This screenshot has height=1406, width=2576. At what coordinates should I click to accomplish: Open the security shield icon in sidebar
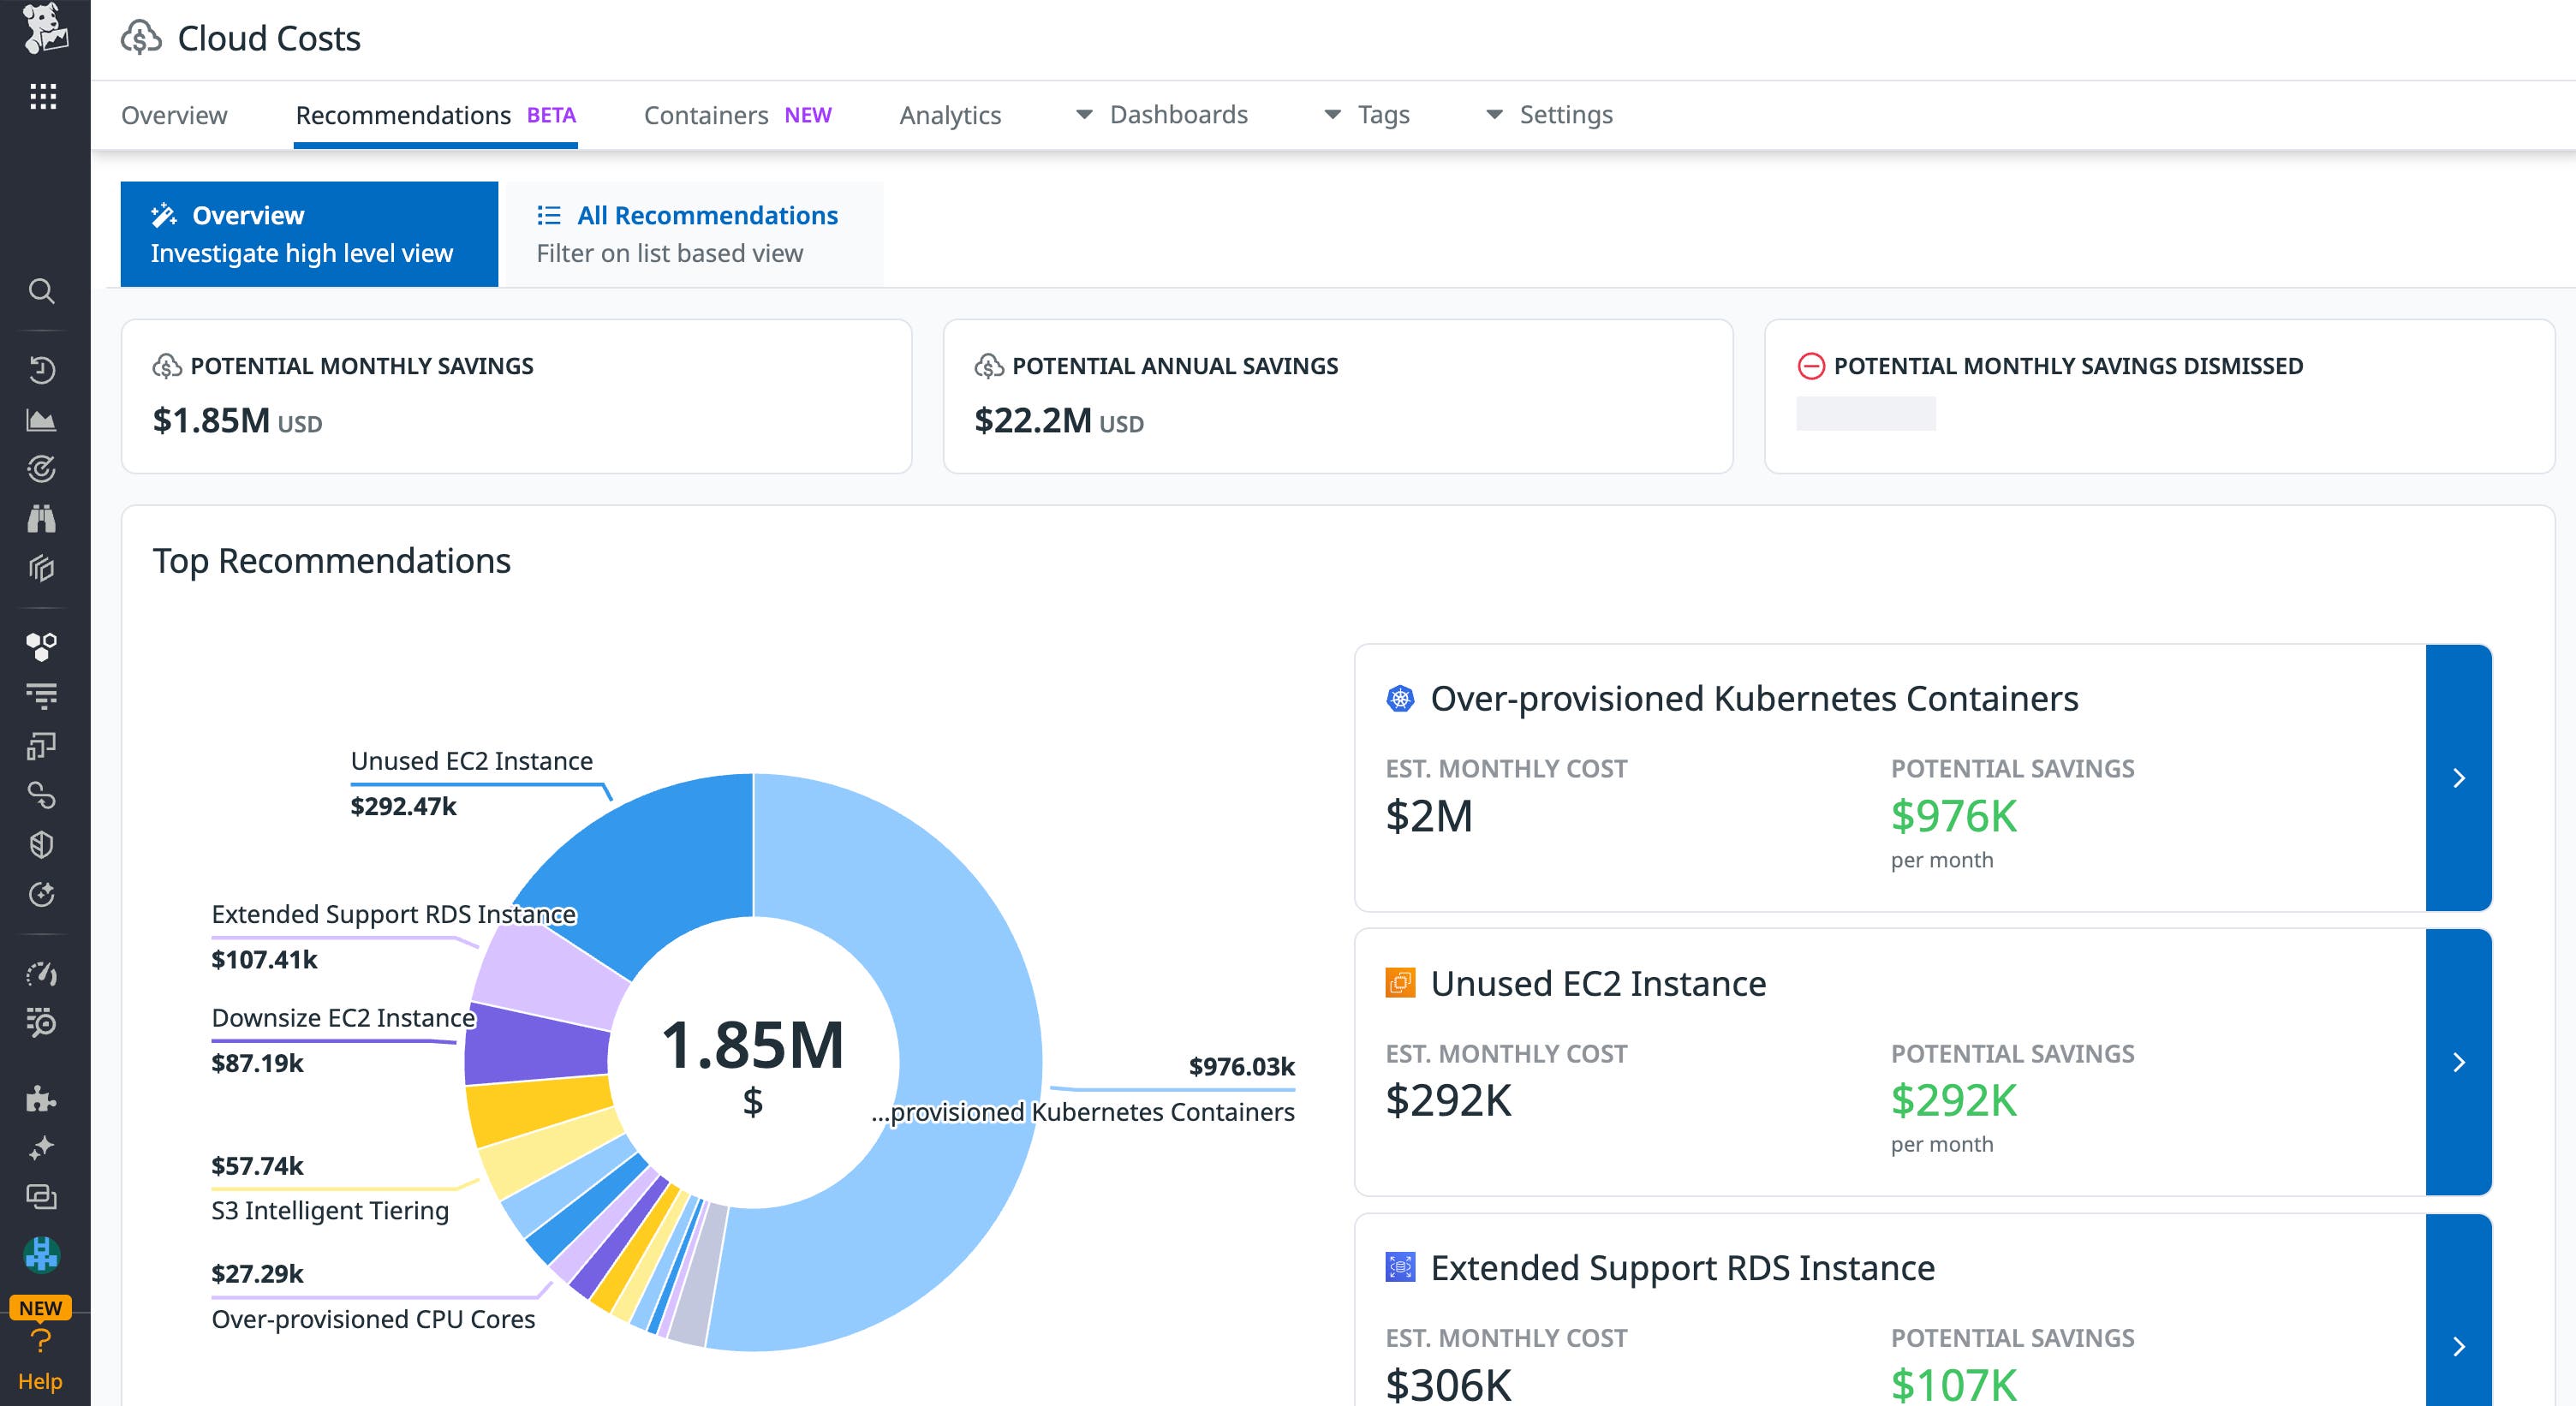(41, 847)
